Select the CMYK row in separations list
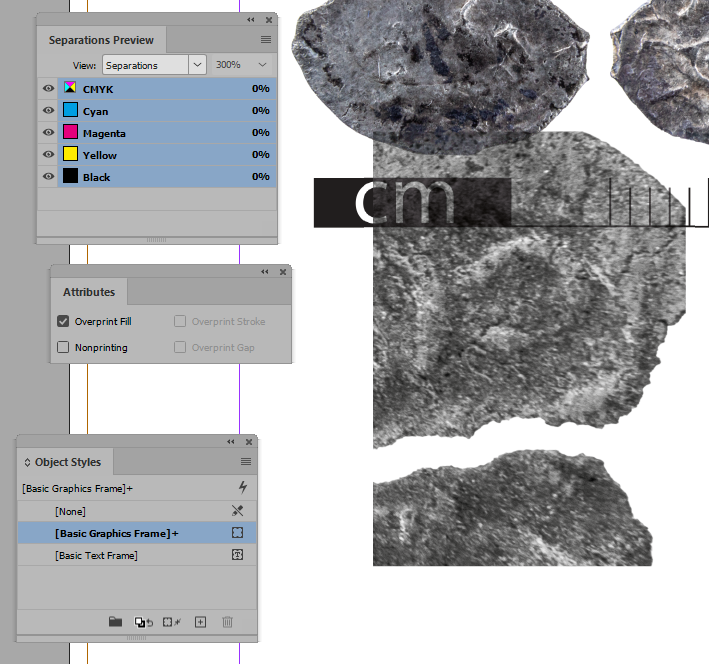 [x=167, y=89]
